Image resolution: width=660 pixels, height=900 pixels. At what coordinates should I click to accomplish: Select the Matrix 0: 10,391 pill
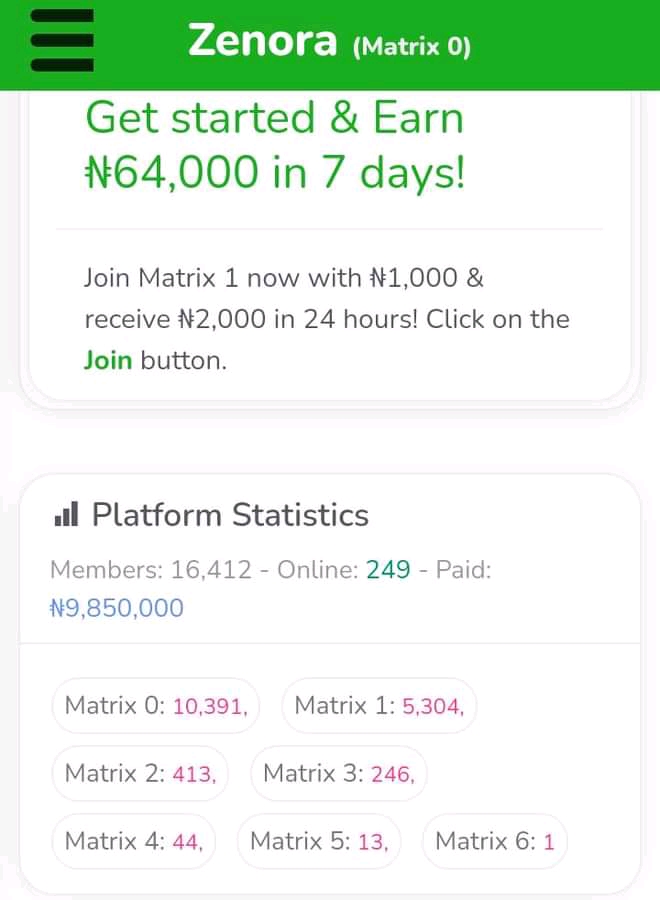(156, 705)
